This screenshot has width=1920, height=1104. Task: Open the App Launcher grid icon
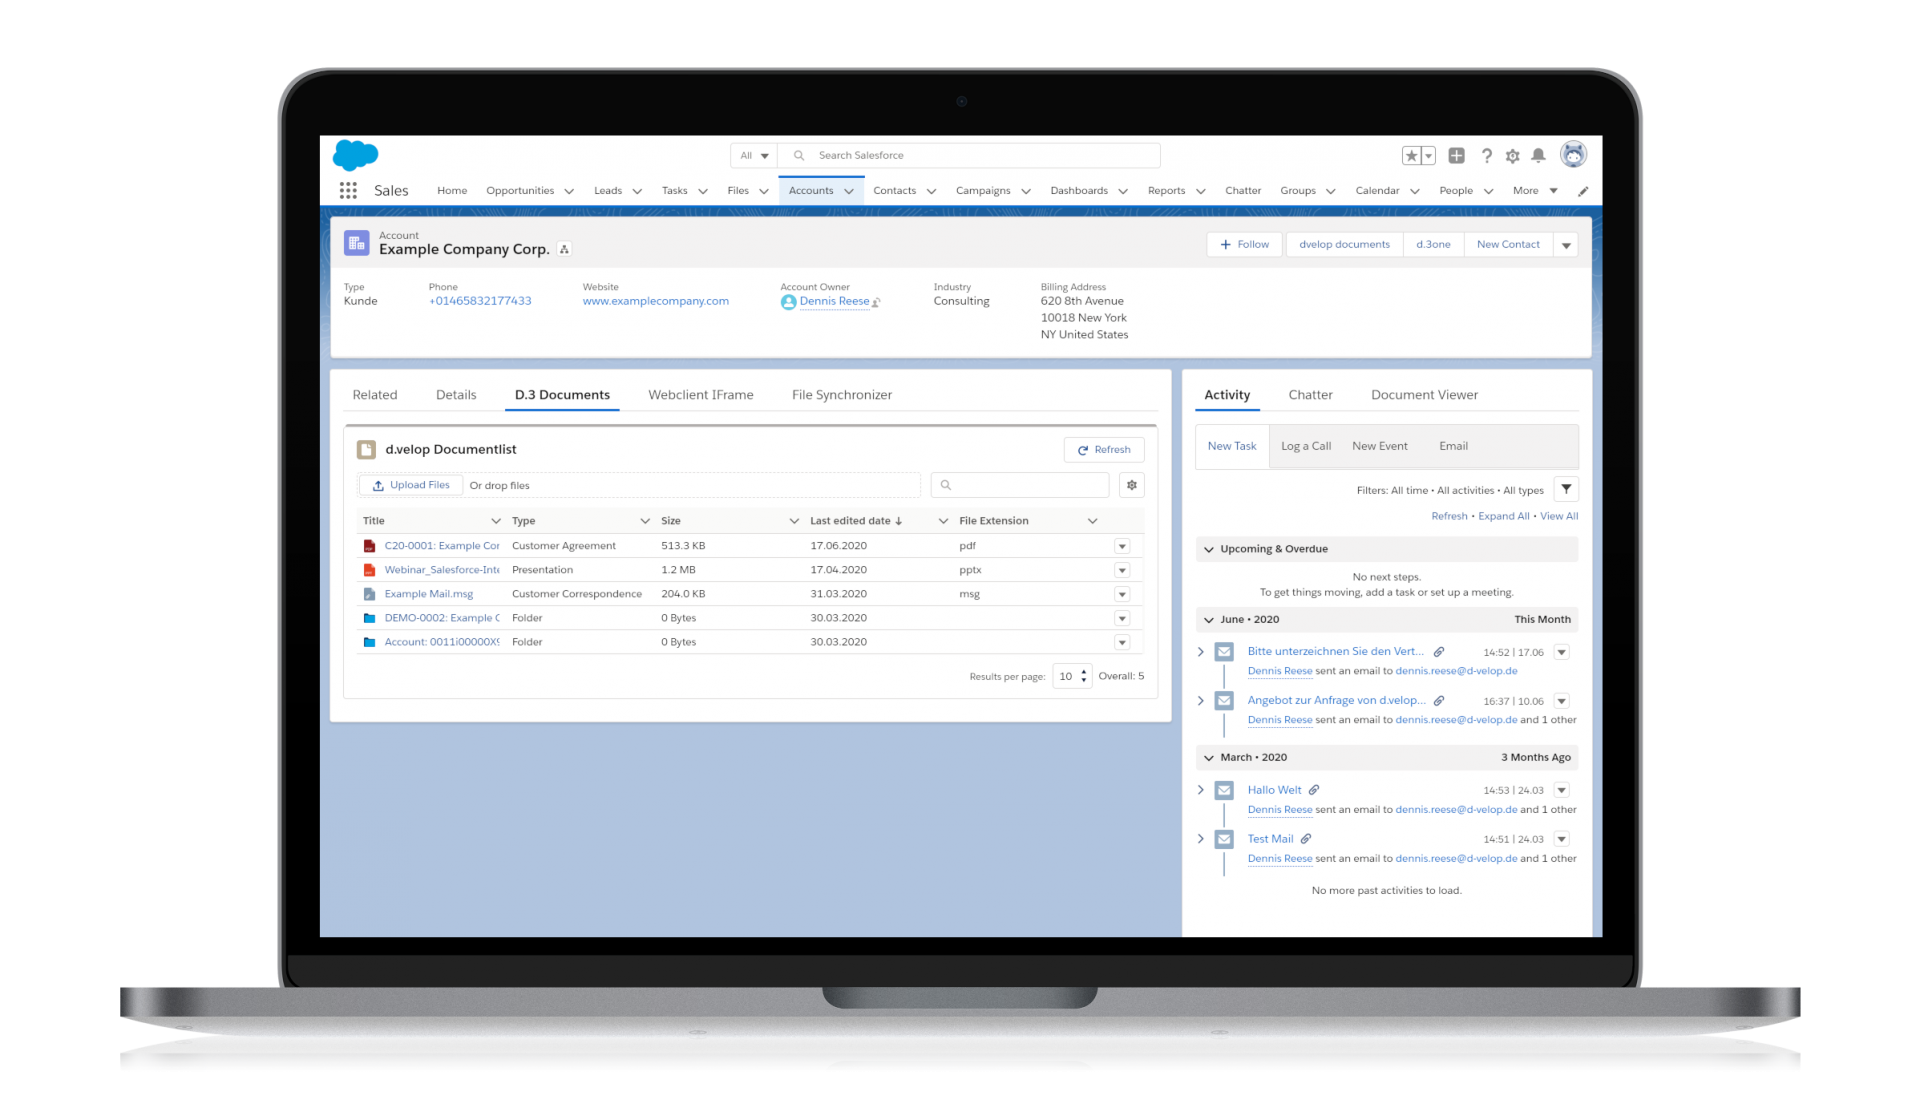click(x=348, y=190)
